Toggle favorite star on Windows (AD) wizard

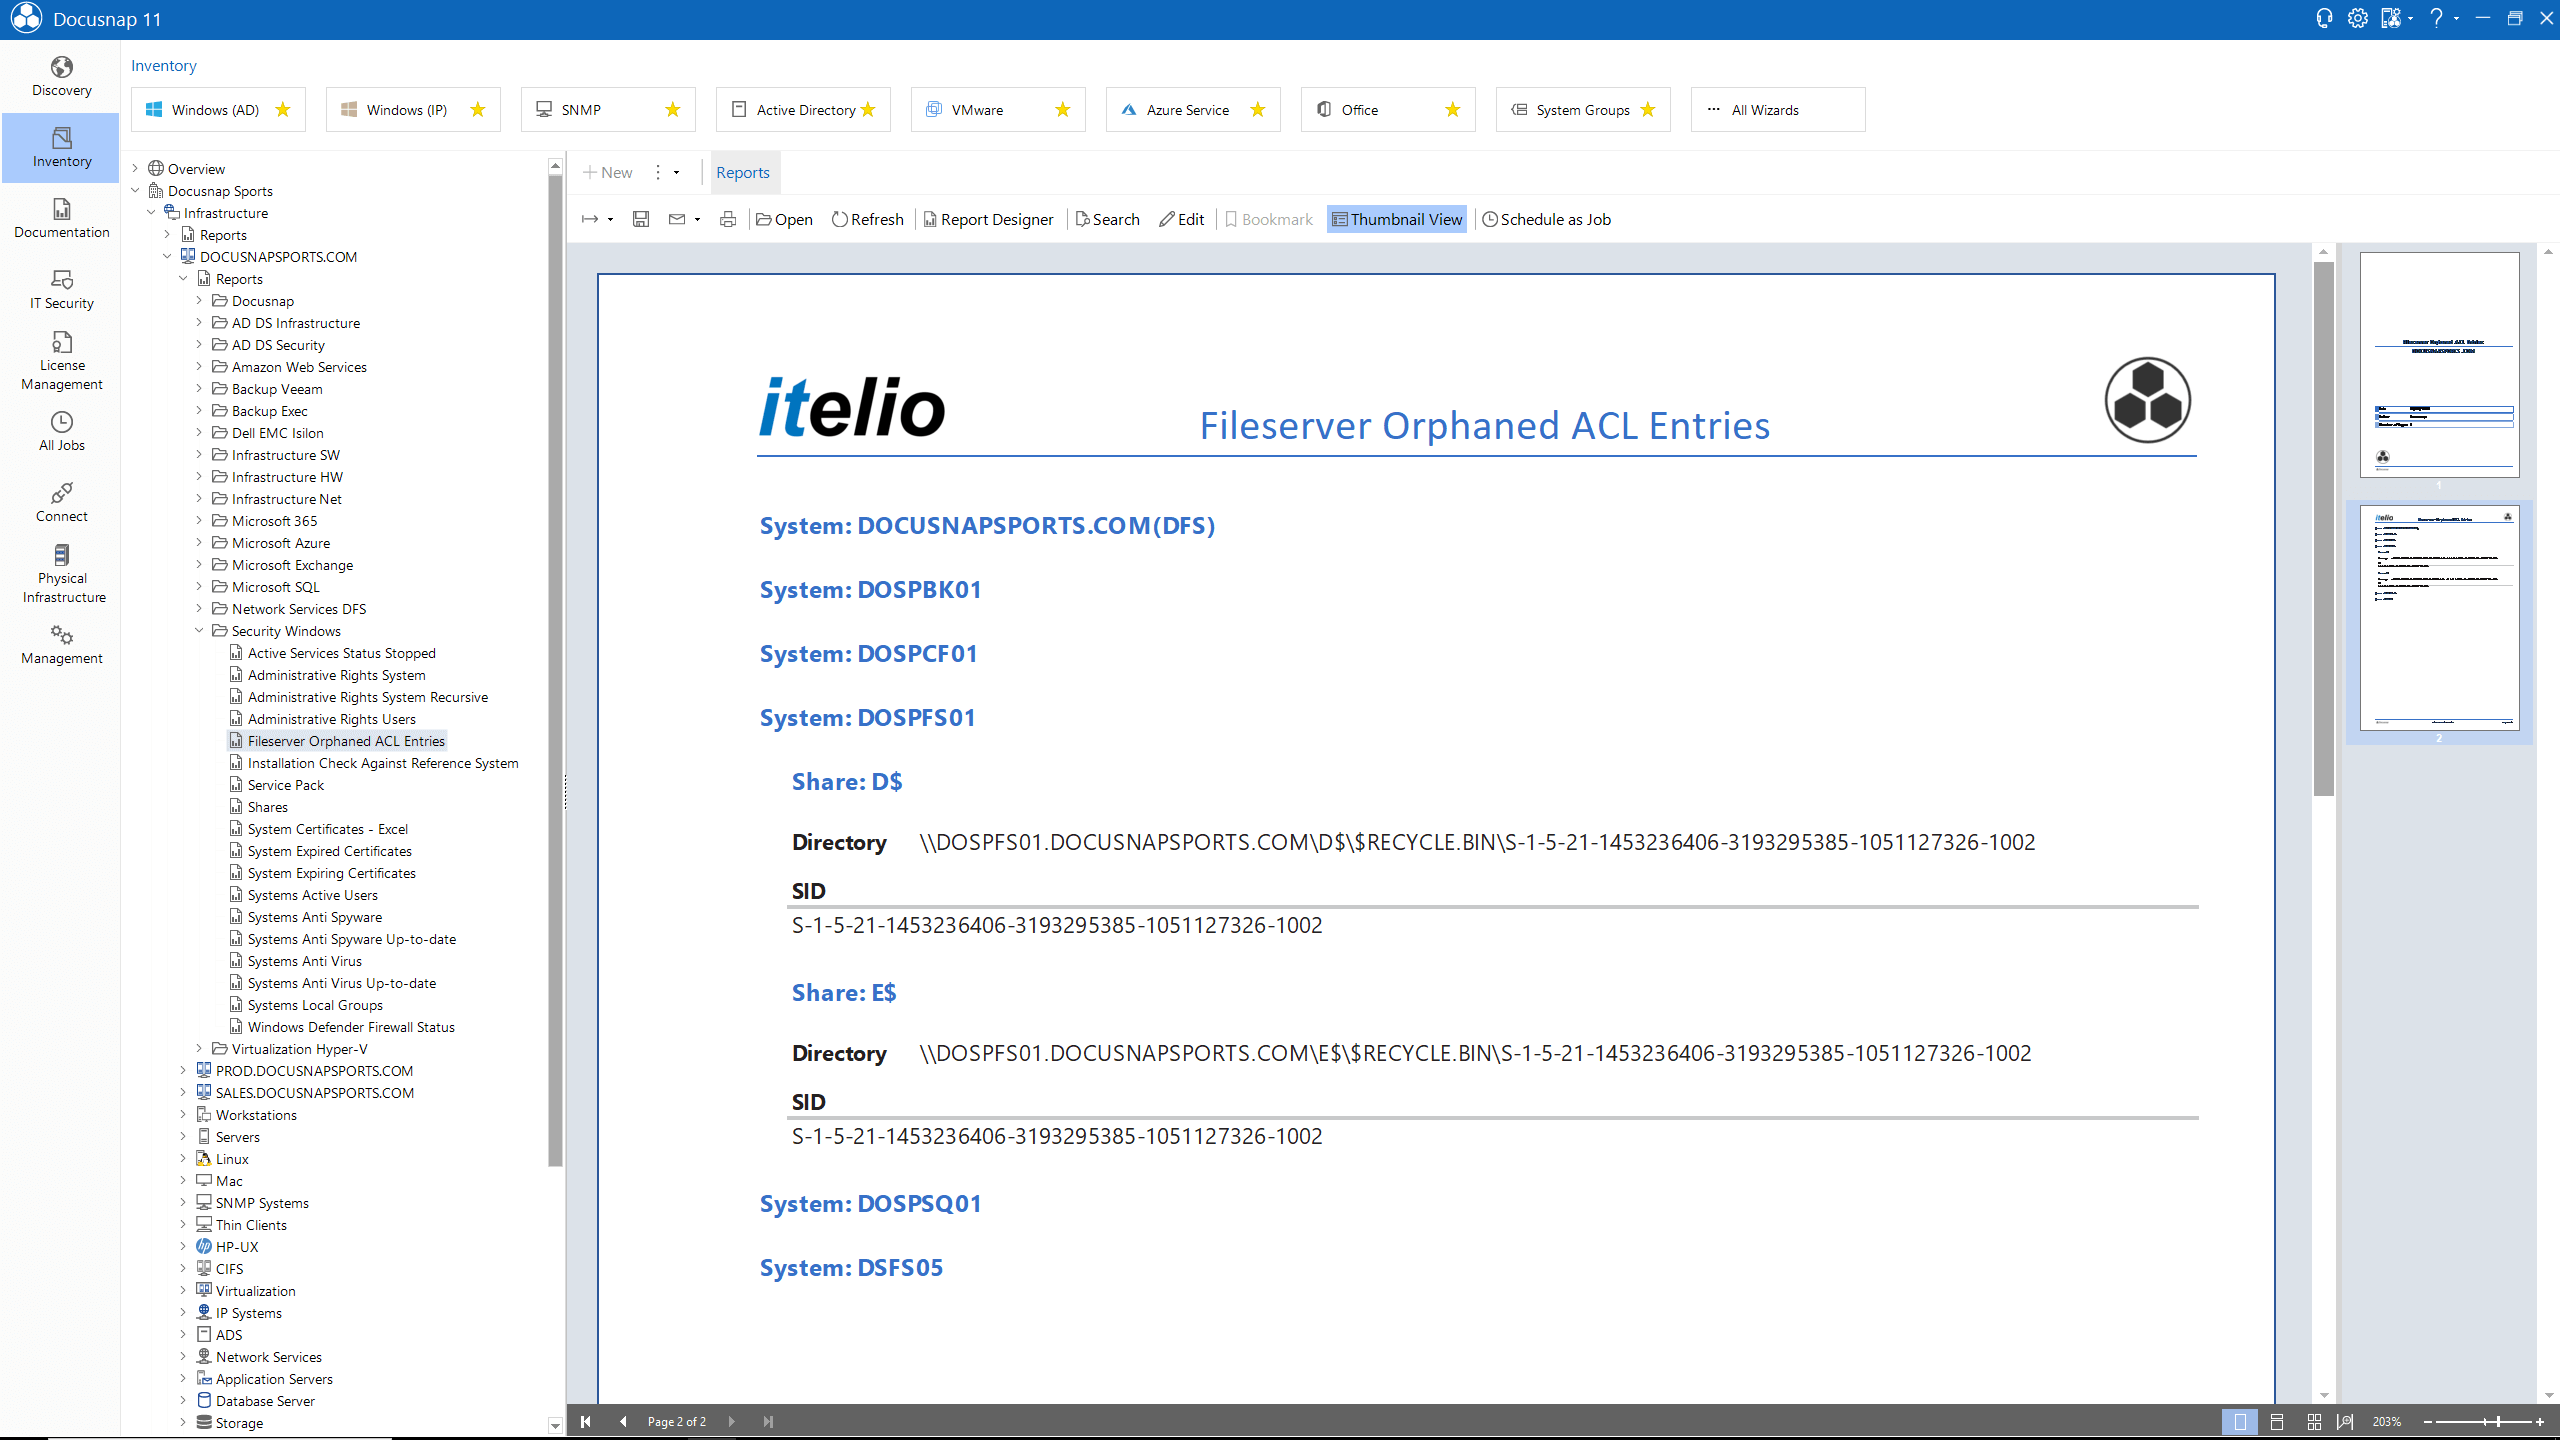tap(283, 110)
